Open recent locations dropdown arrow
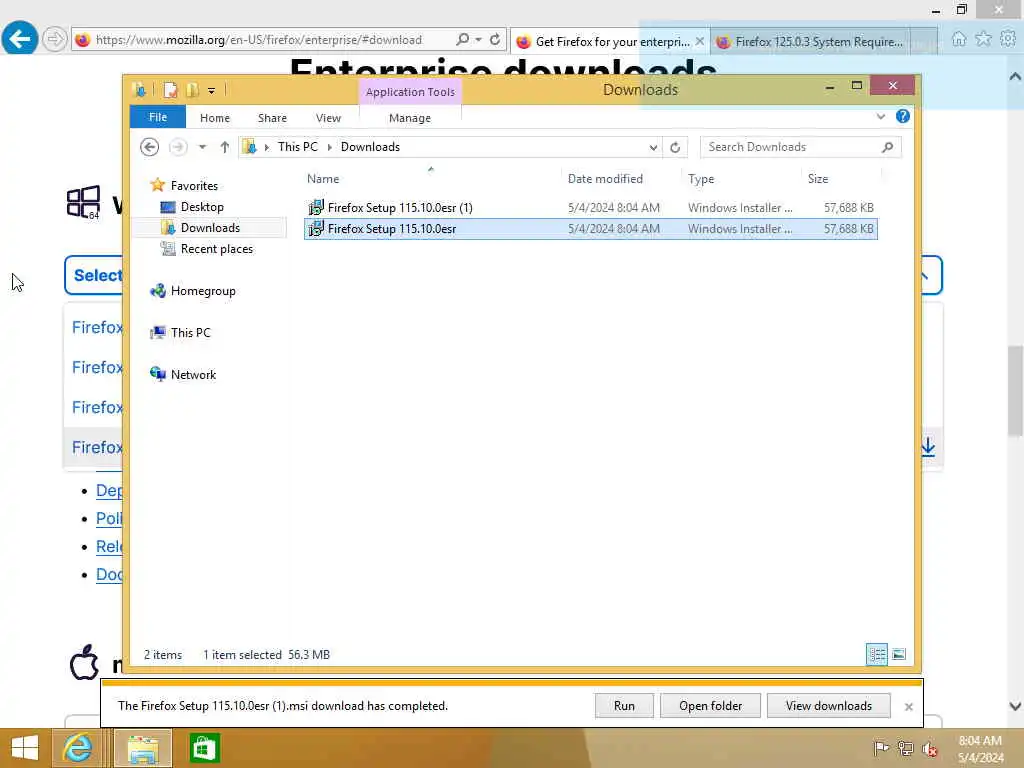The image size is (1024, 768). tap(202, 147)
